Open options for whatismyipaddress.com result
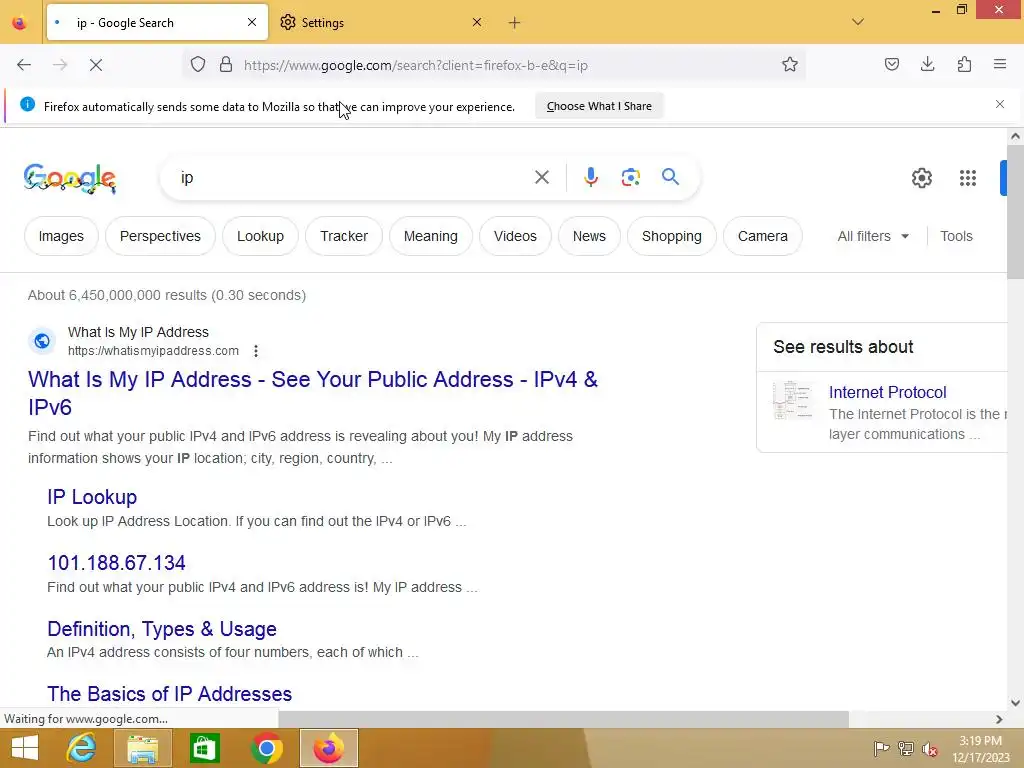The image size is (1024, 768). [256, 351]
